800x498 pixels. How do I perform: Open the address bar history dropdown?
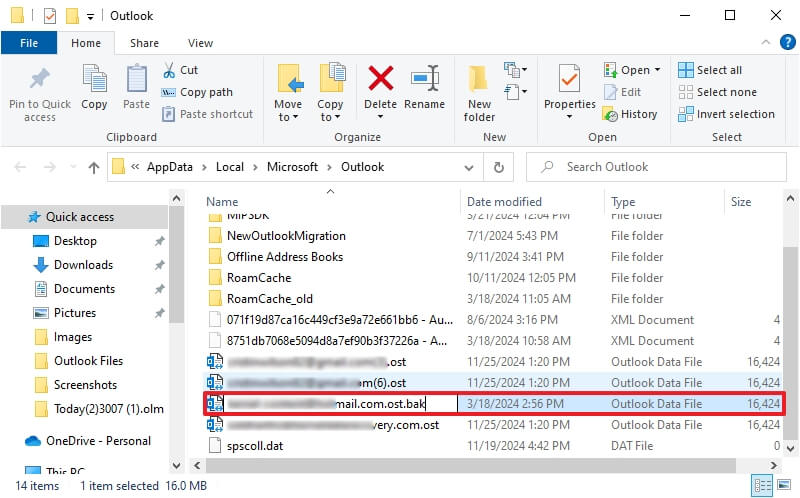click(x=469, y=167)
